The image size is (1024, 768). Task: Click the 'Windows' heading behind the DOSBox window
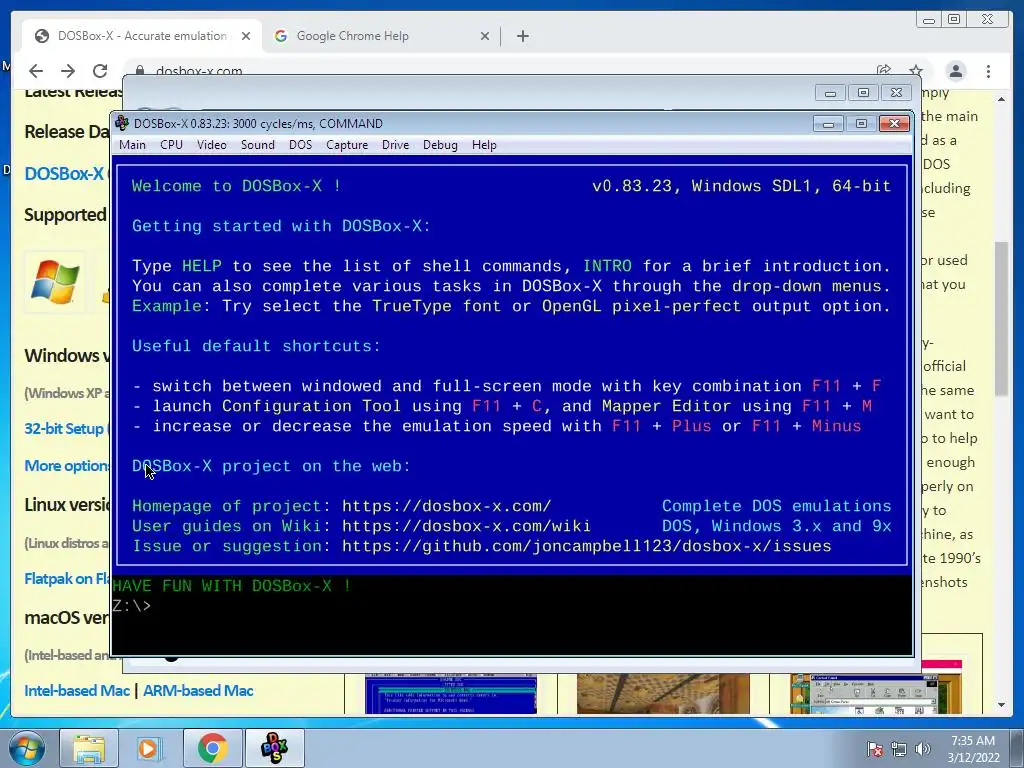[x=67, y=355]
